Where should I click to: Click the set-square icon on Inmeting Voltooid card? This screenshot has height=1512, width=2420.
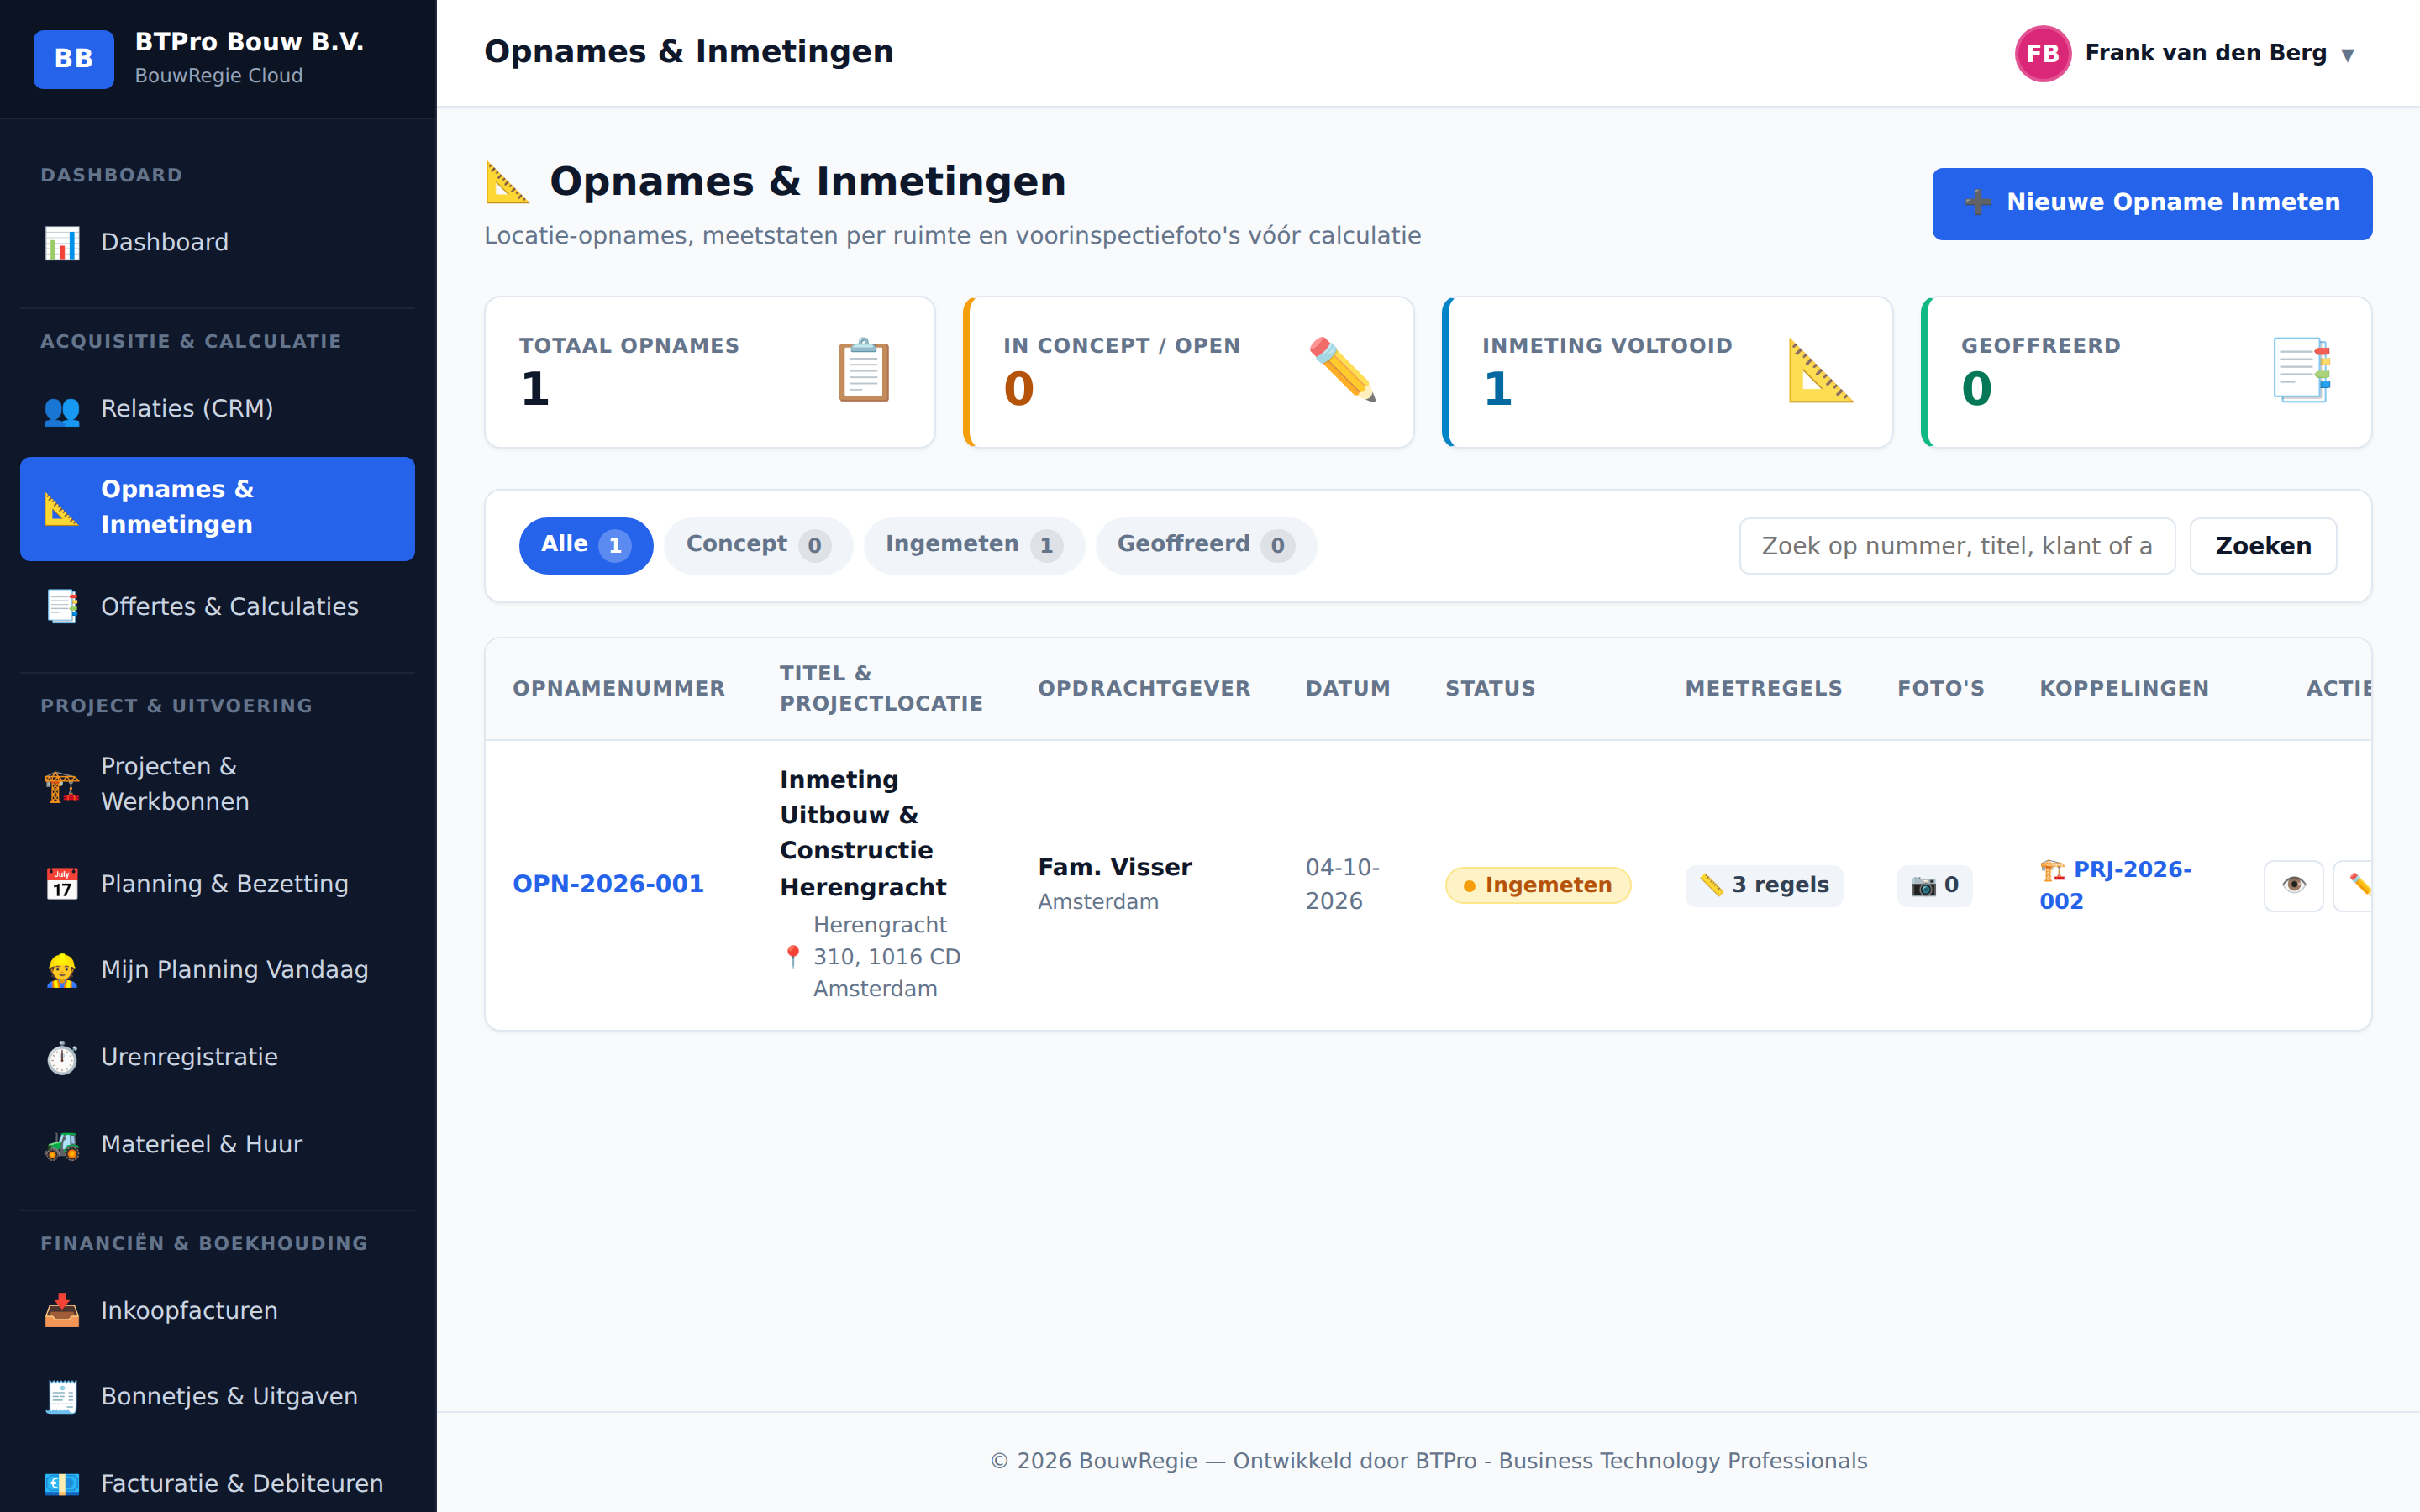pyautogui.click(x=1820, y=371)
